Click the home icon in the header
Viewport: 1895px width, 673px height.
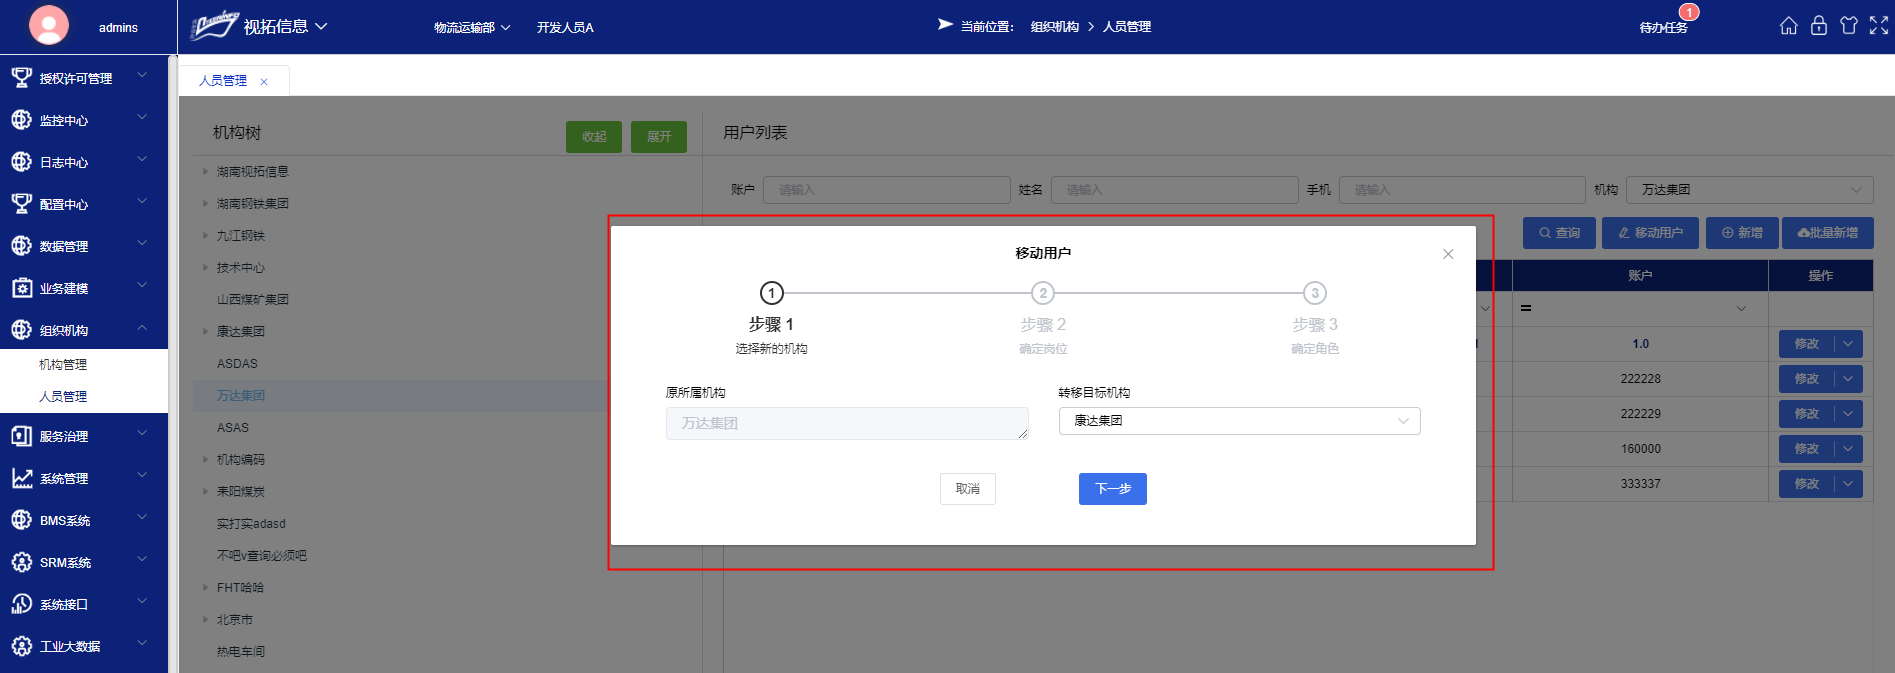coord(1788,26)
